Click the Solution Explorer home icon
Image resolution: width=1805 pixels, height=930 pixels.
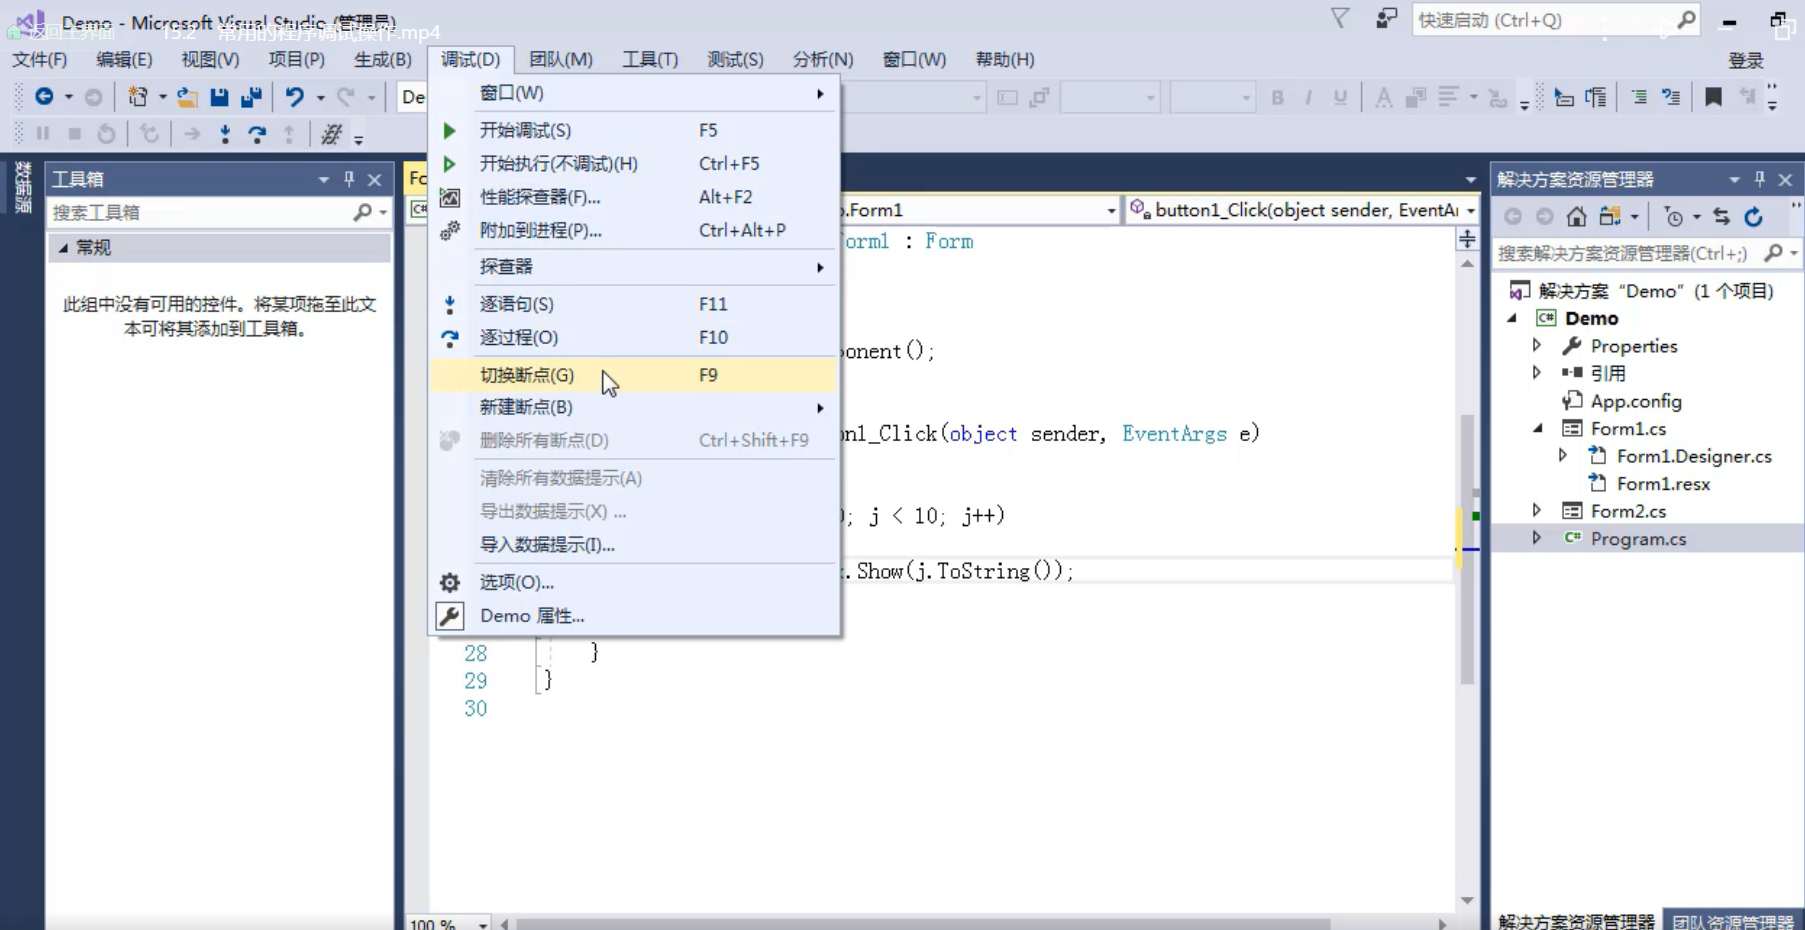pyautogui.click(x=1576, y=217)
